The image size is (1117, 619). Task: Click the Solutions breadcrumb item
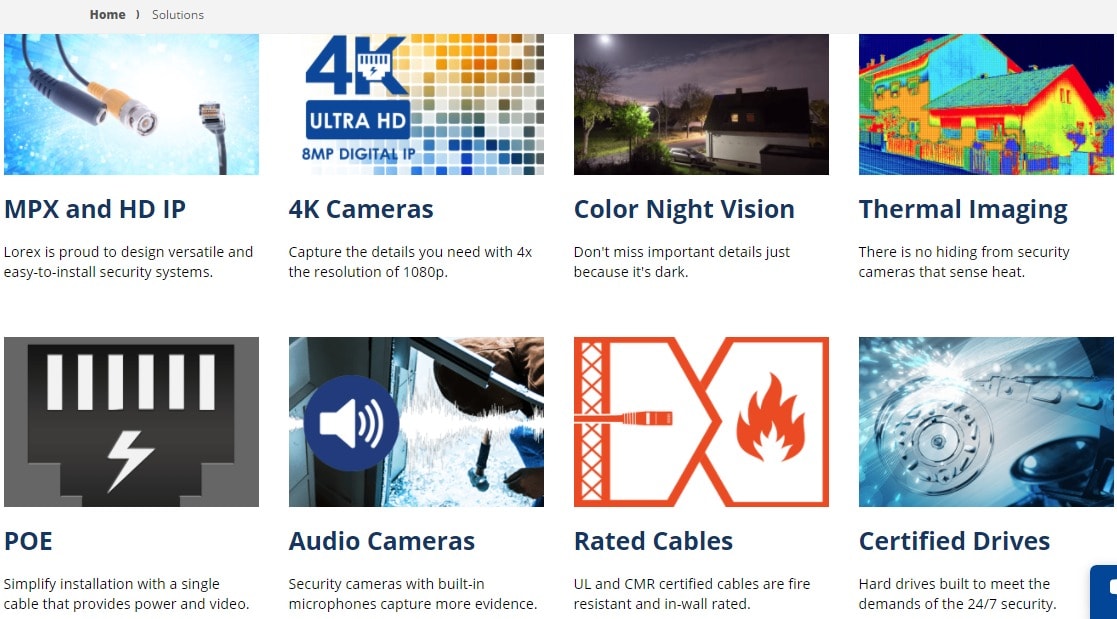(177, 14)
